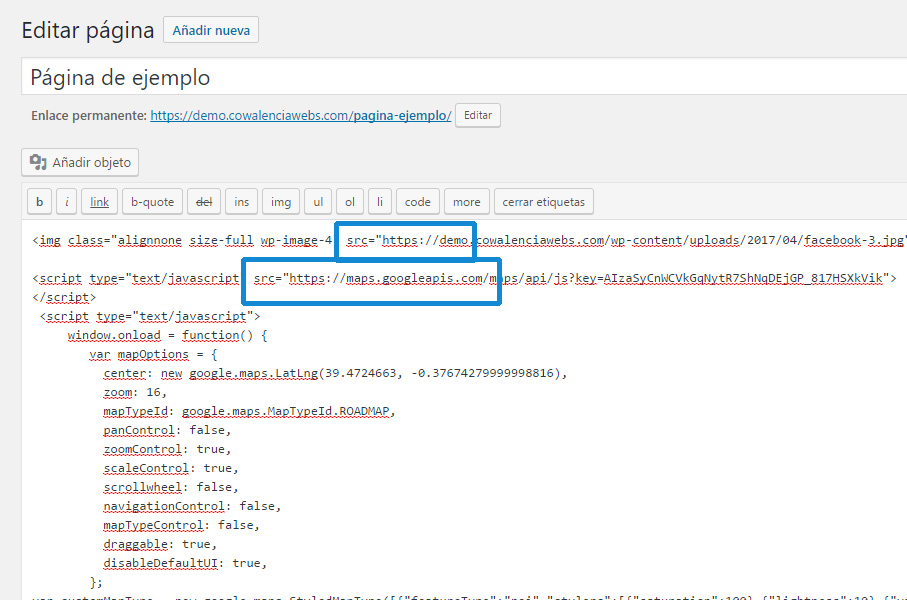Insert blockquote with b-quote button

(x=152, y=202)
